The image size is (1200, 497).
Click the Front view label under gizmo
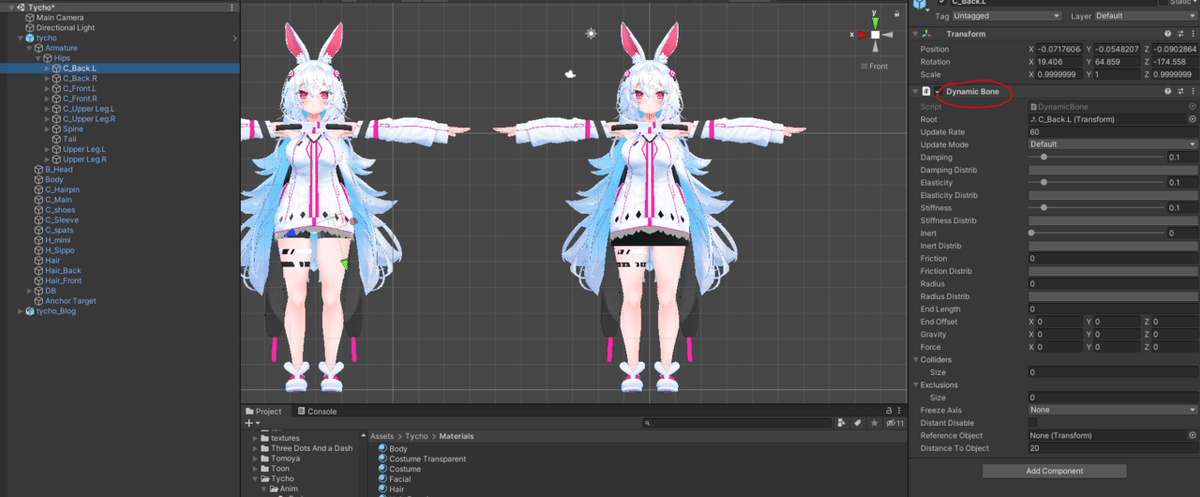(x=877, y=66)
